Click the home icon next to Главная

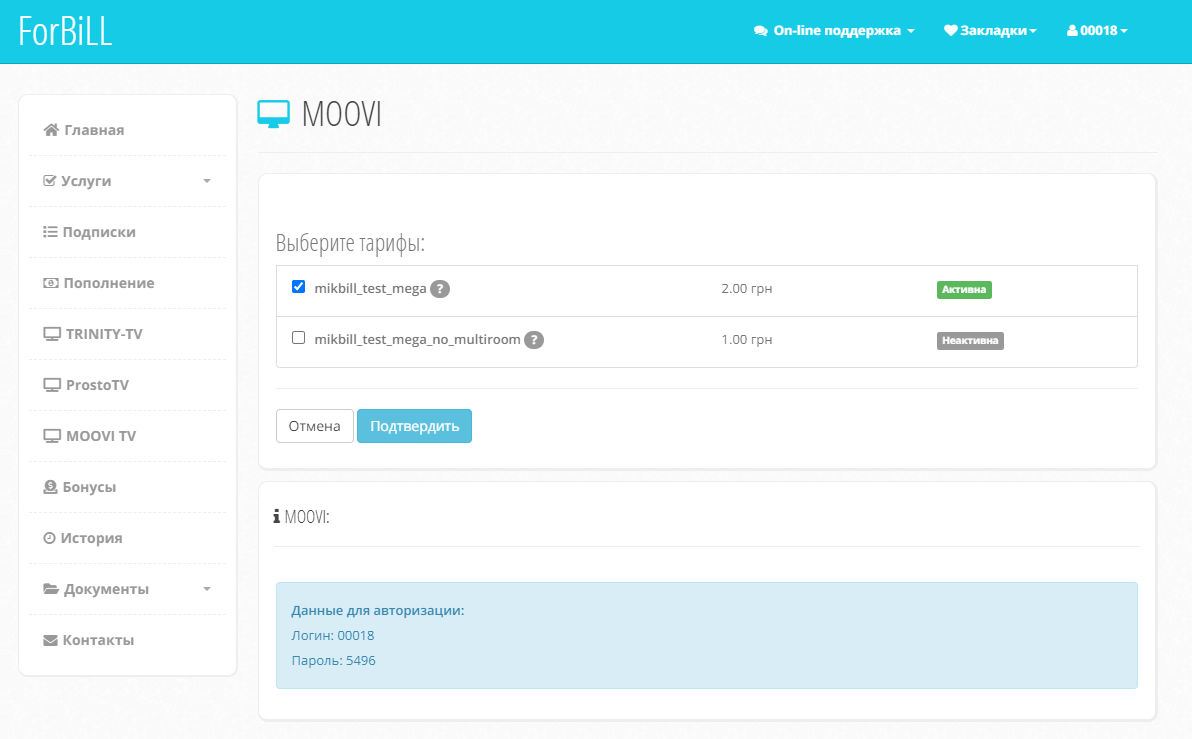[51, 130]
